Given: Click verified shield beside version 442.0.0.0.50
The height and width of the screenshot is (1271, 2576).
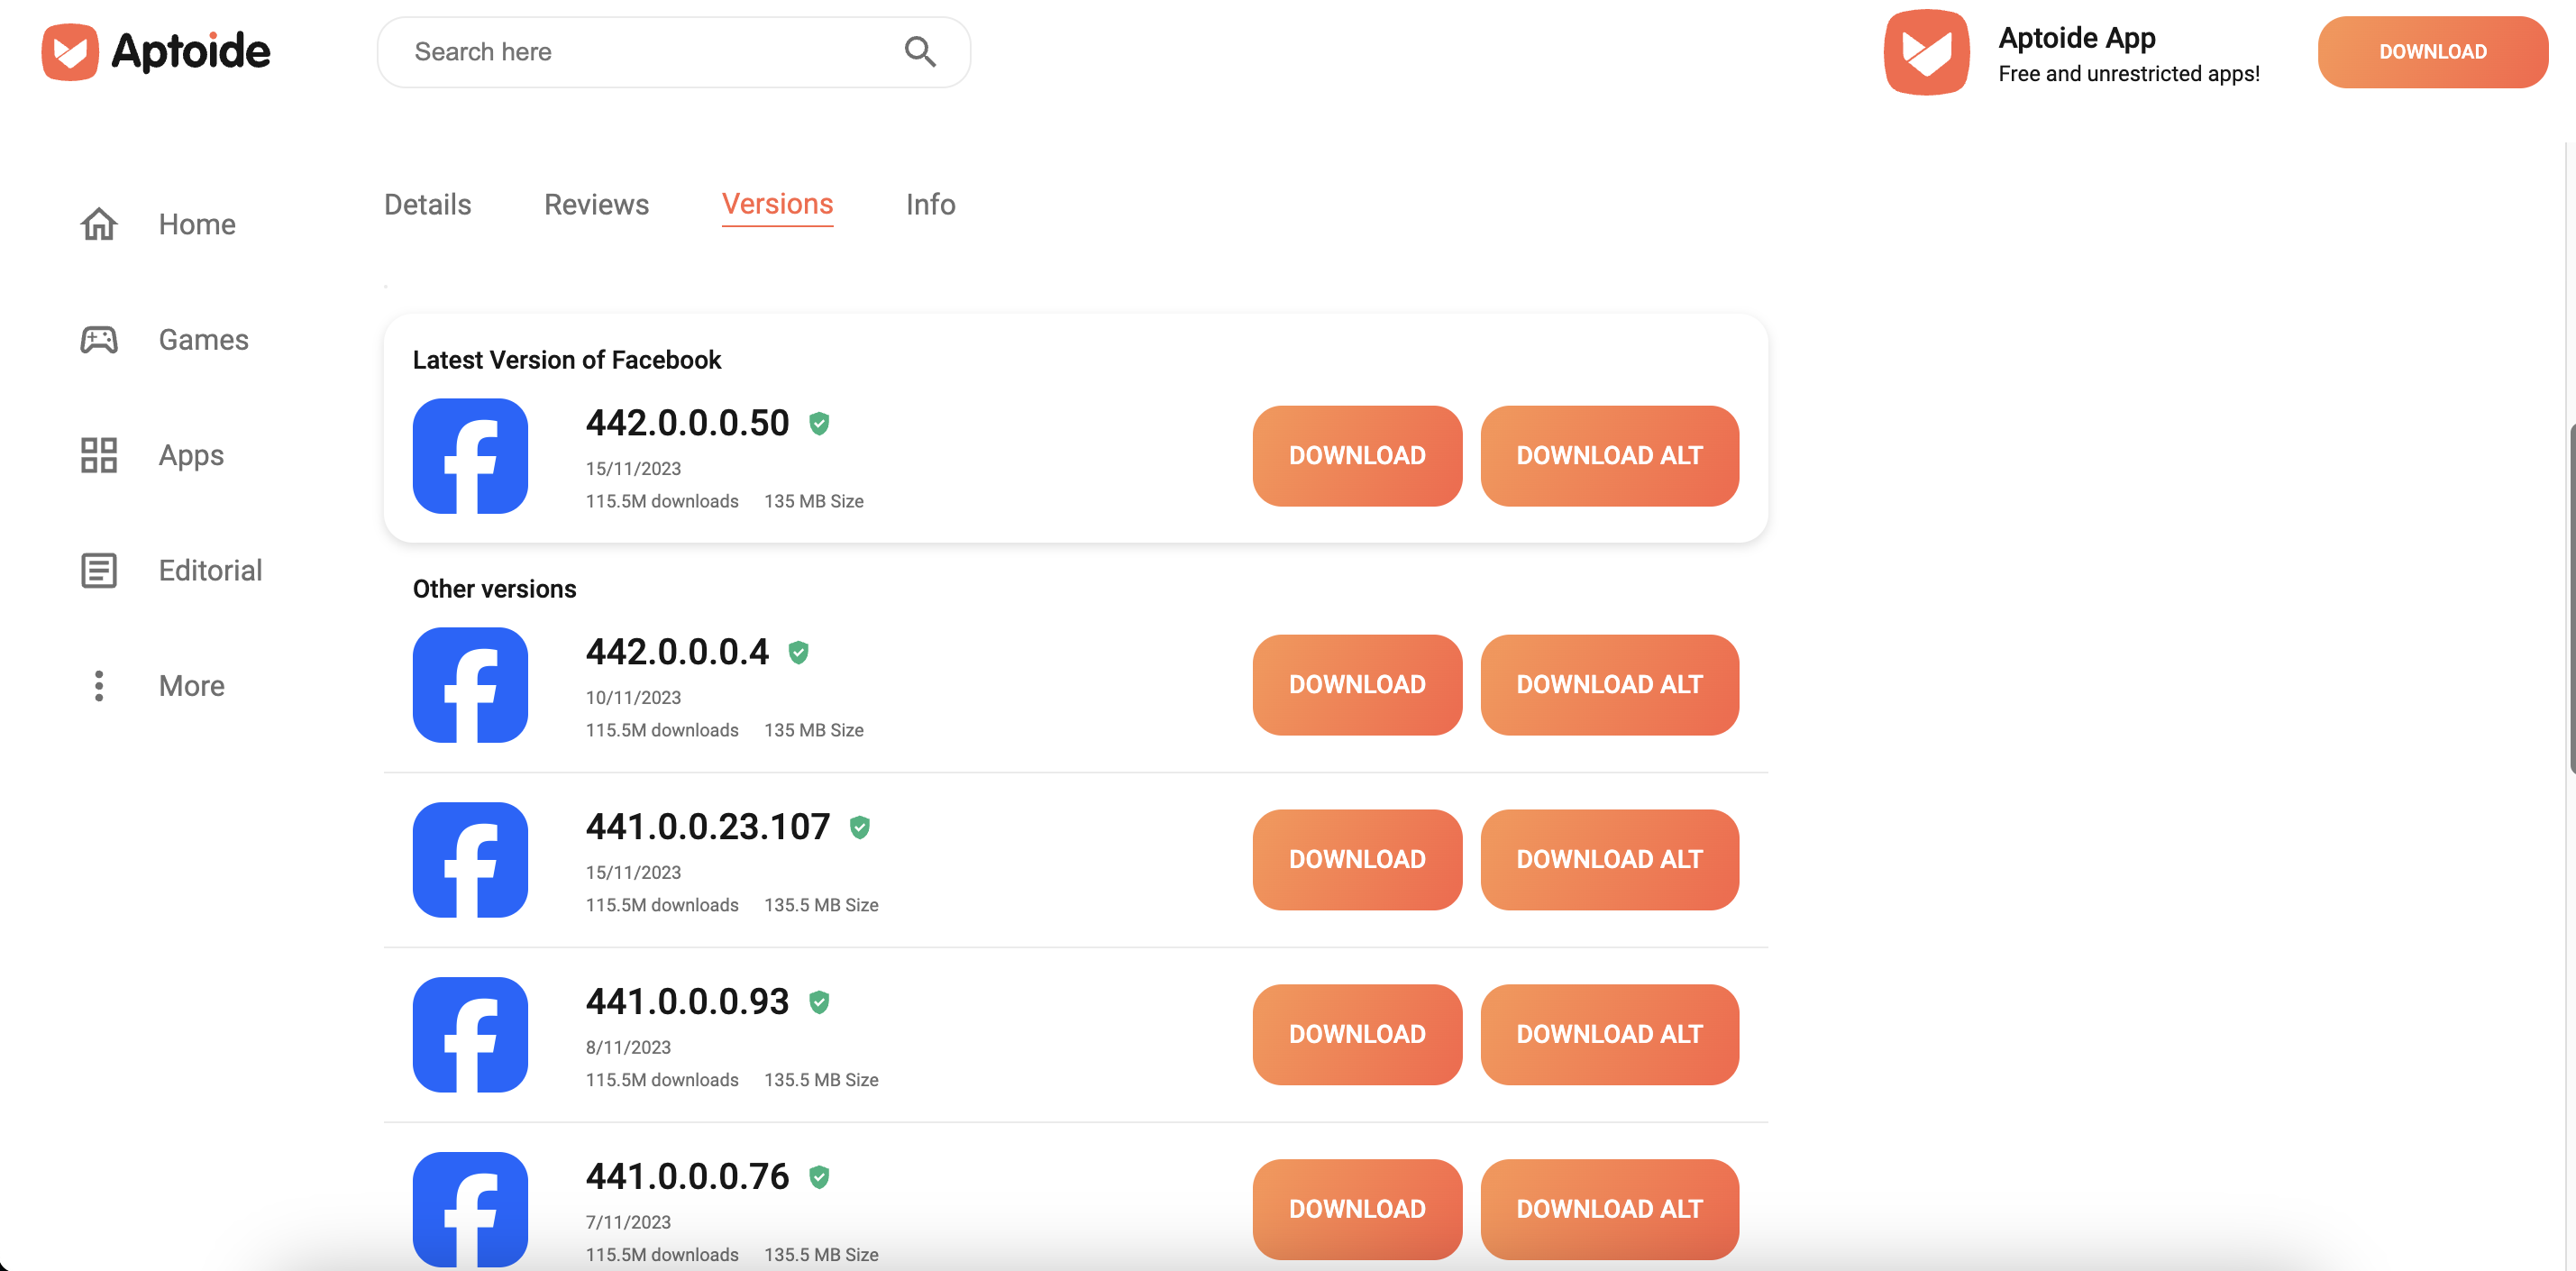Looking at the screenshot, I should click(819, 424).
